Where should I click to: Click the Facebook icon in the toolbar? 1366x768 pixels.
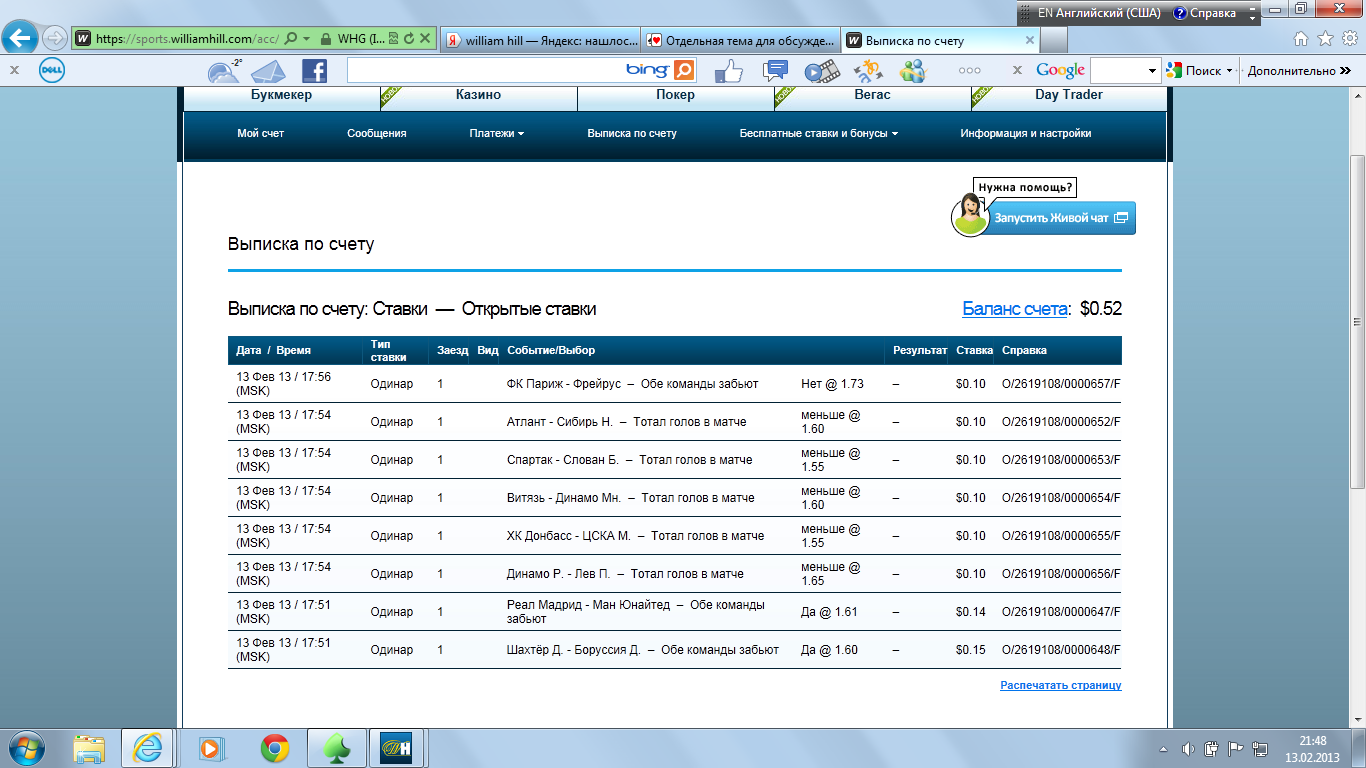[314, 70]
